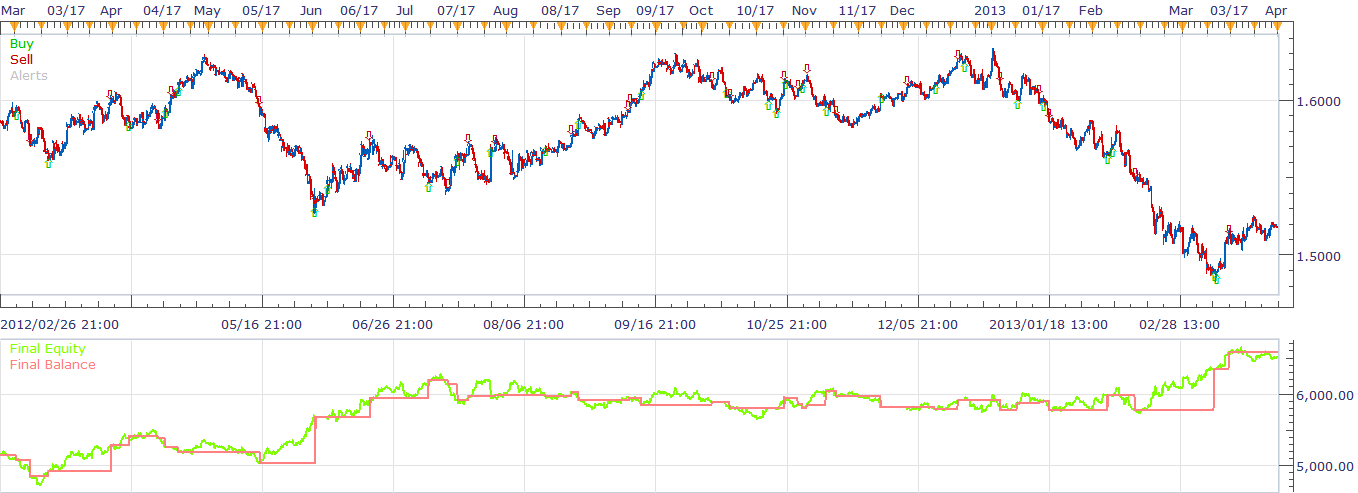Click the Jul month label on the timeline
Image resolution: width=1358 pixels, height=493 pixels.
[x=405, y=10]
